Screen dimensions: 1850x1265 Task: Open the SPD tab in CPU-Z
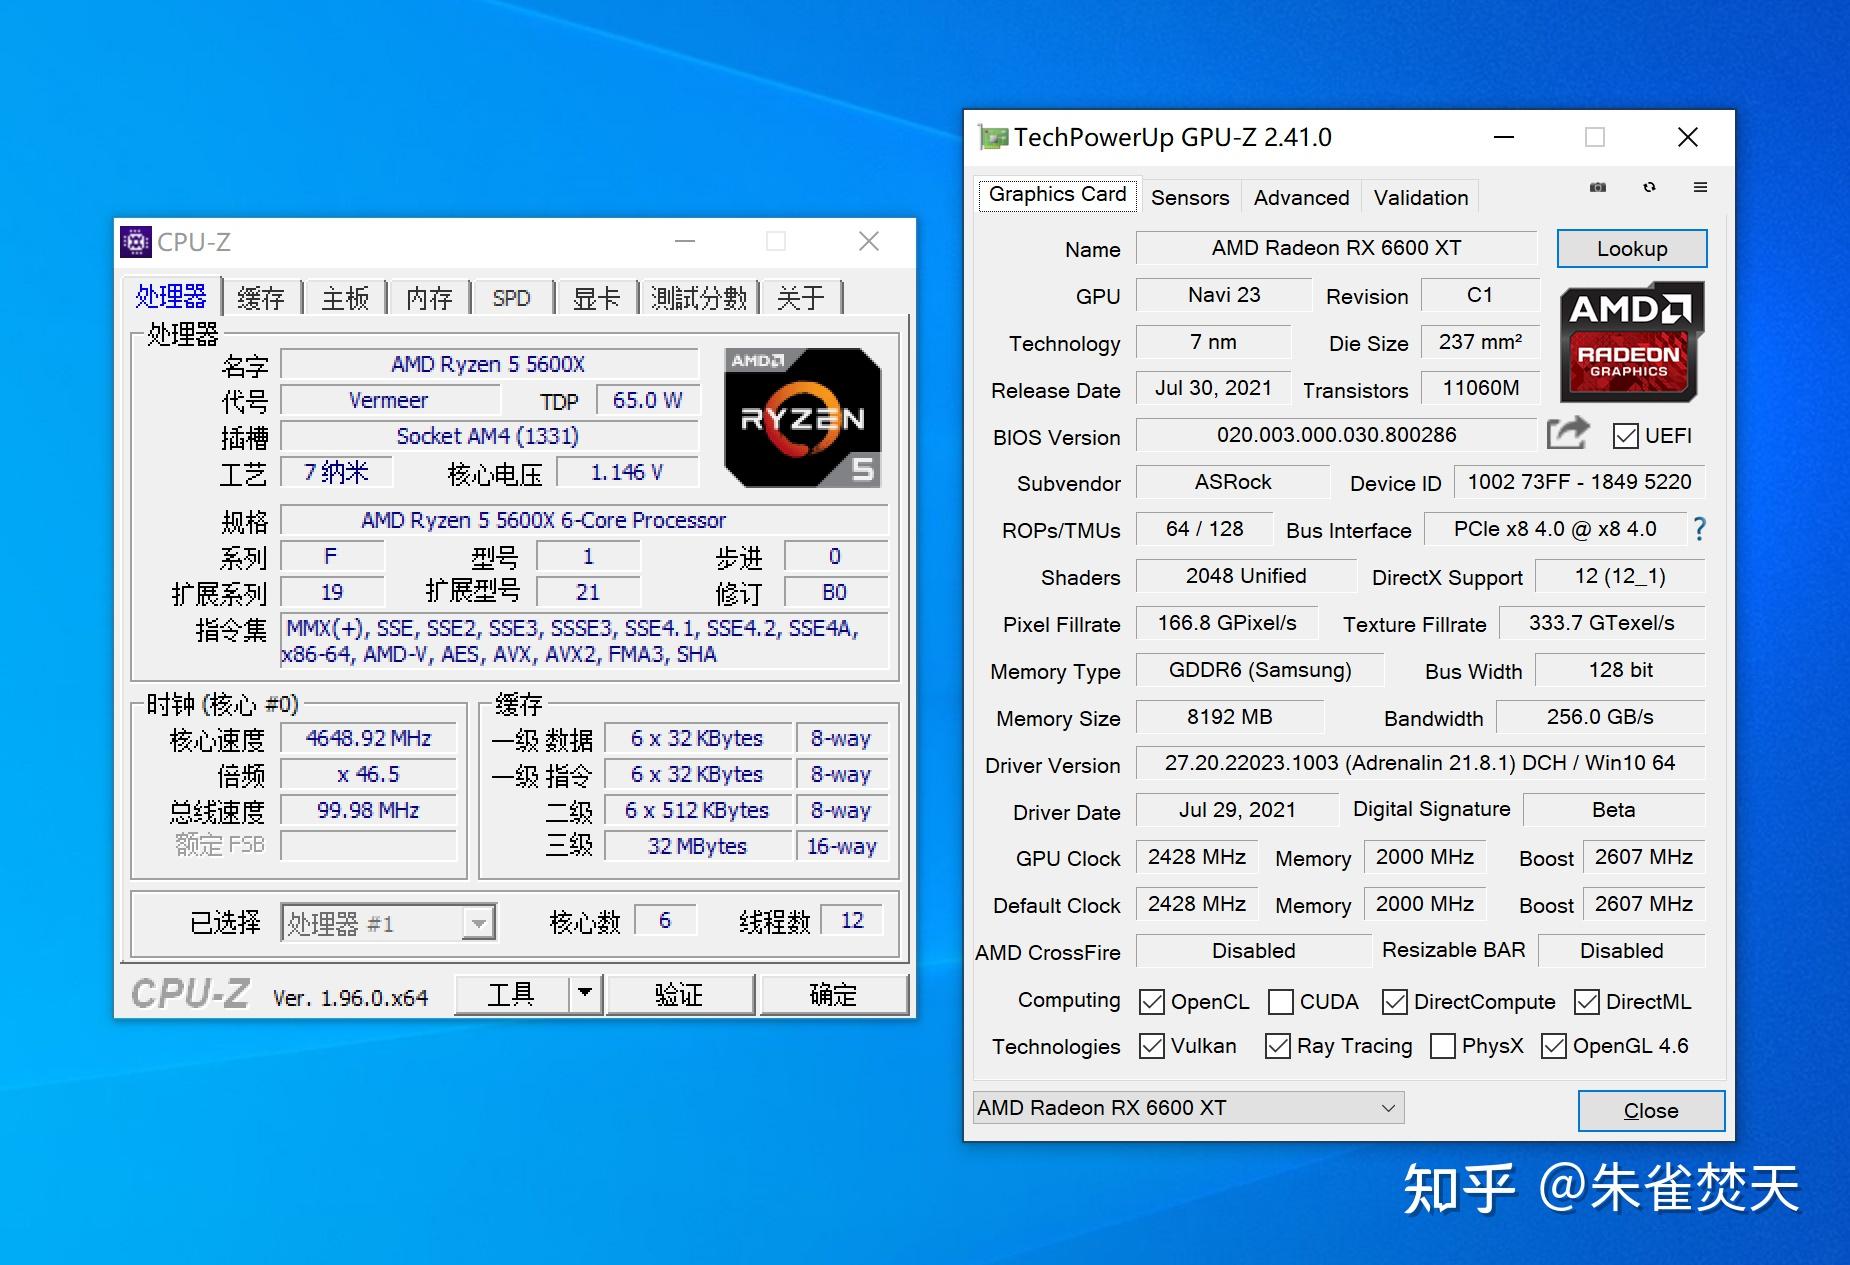[512, 298]
